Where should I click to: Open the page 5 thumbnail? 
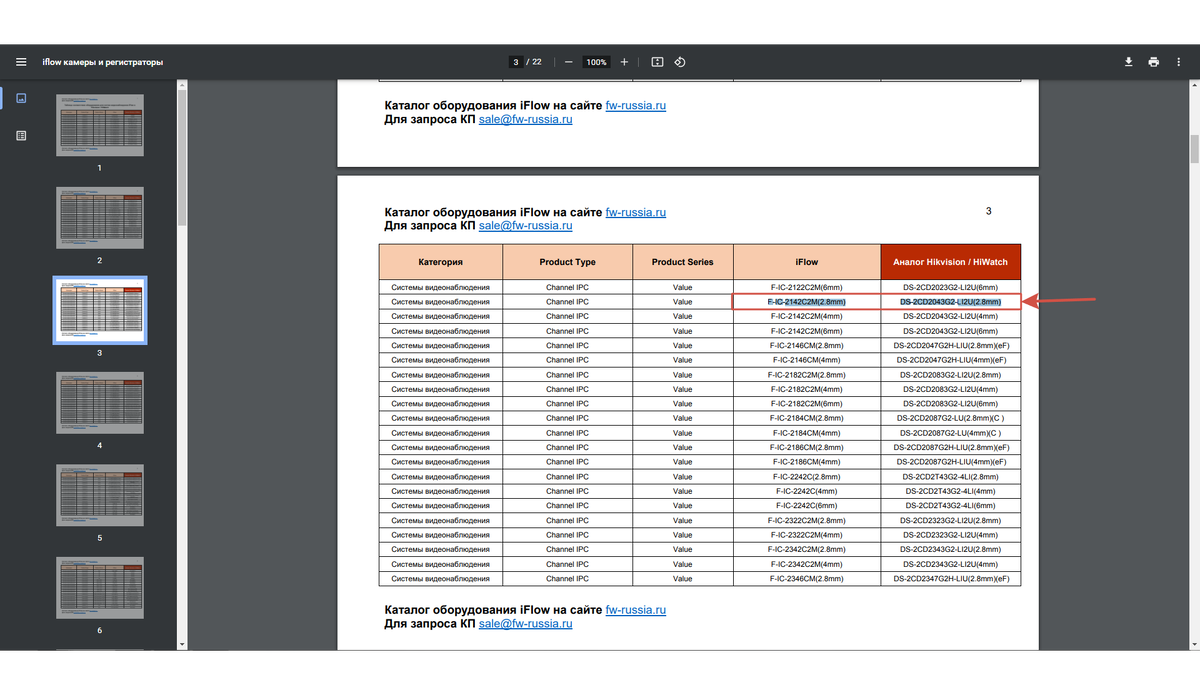coord(100,495)
